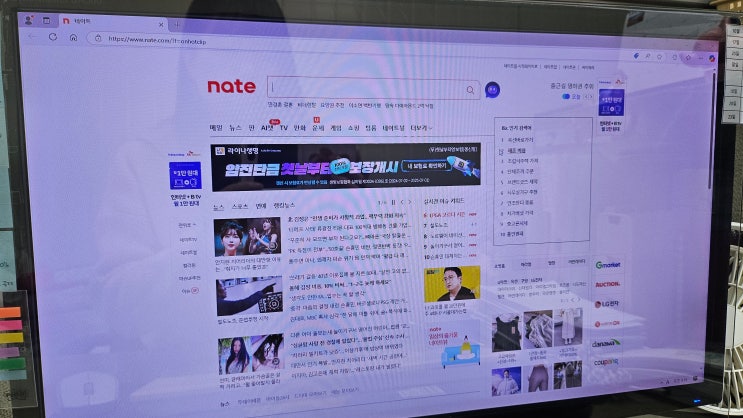Click the nate logo

[231, 86]
